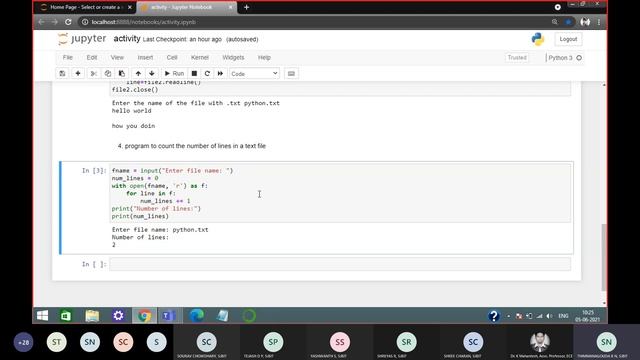
Task: Open the green circle app on taskbar
Action: point(249,316)
